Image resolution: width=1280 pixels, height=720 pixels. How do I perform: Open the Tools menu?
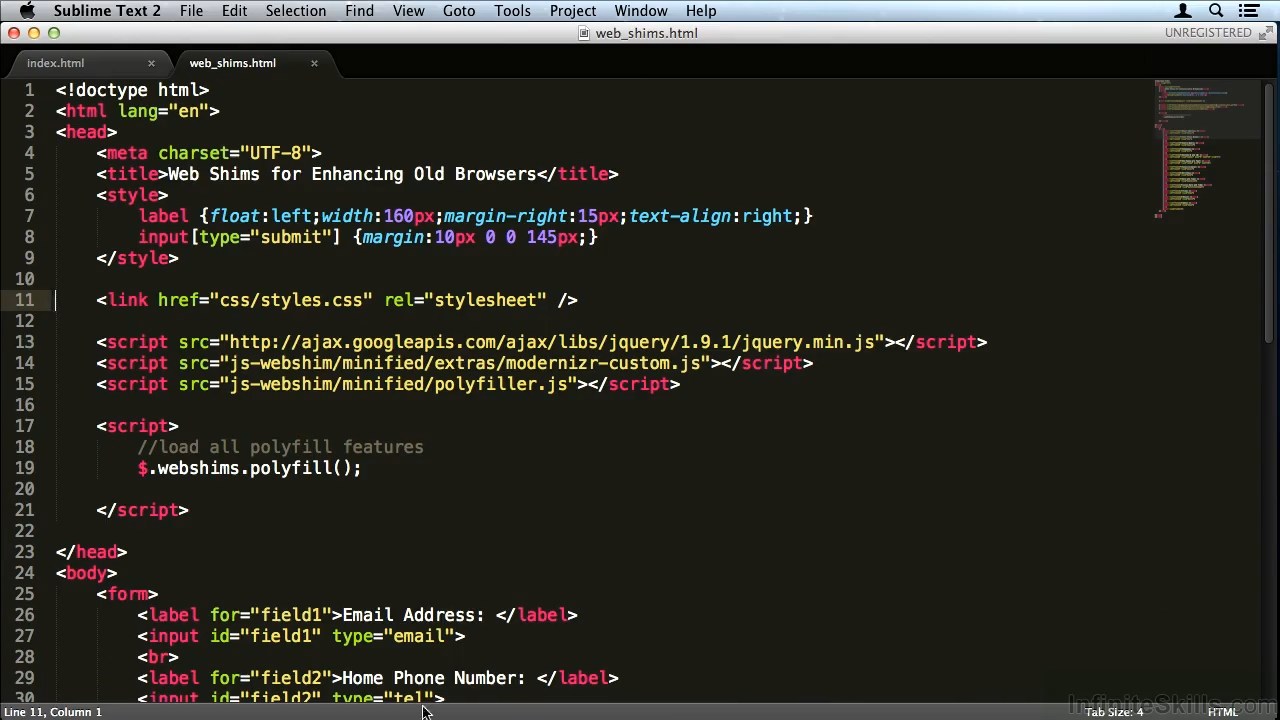point(512,11)
